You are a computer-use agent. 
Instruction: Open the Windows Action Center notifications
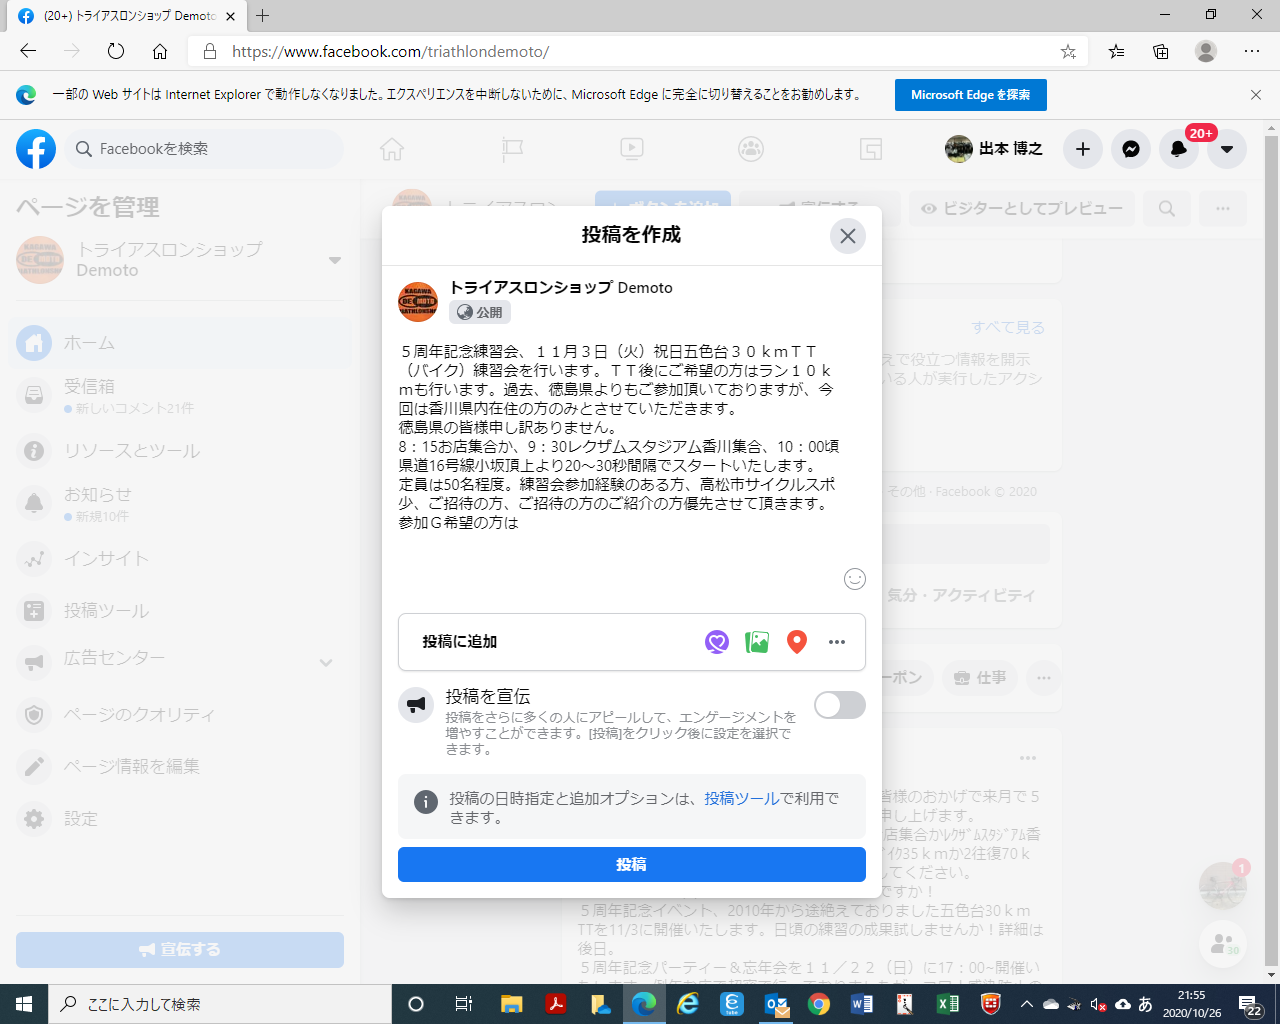[x=1251, y=1004]
